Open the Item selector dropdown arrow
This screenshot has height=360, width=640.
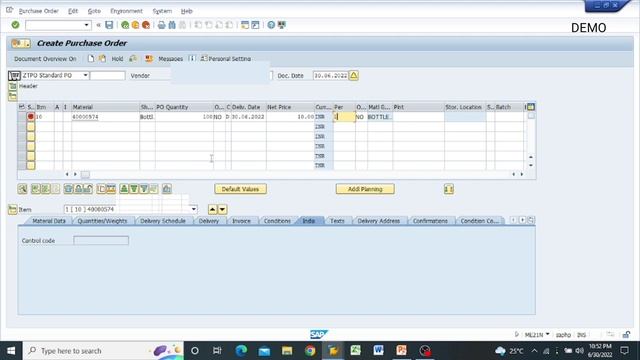click(193, 209)
